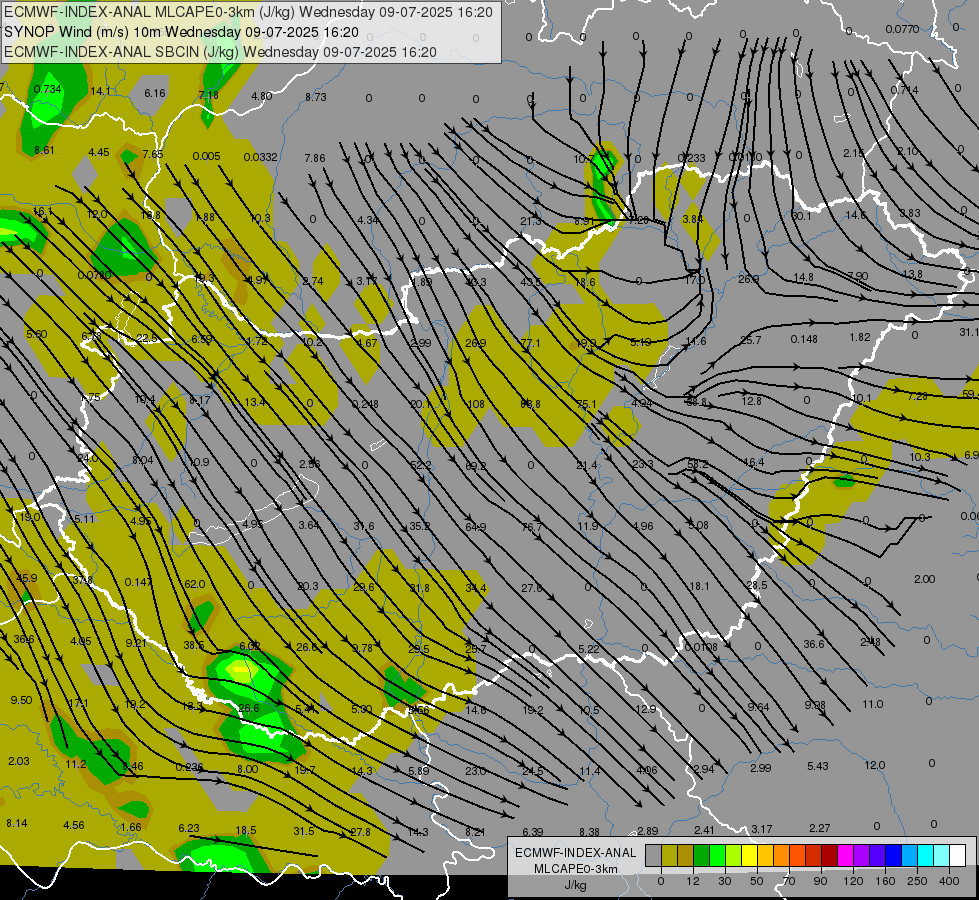Screen dimensions: 979x900
Task: Click the legend scale value 120
Action: tap(853, 881)
